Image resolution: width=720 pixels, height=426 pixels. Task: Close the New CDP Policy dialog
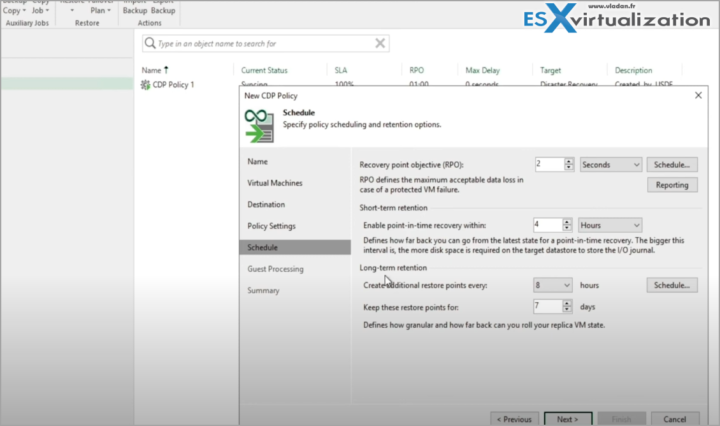[x=695, y=94]
